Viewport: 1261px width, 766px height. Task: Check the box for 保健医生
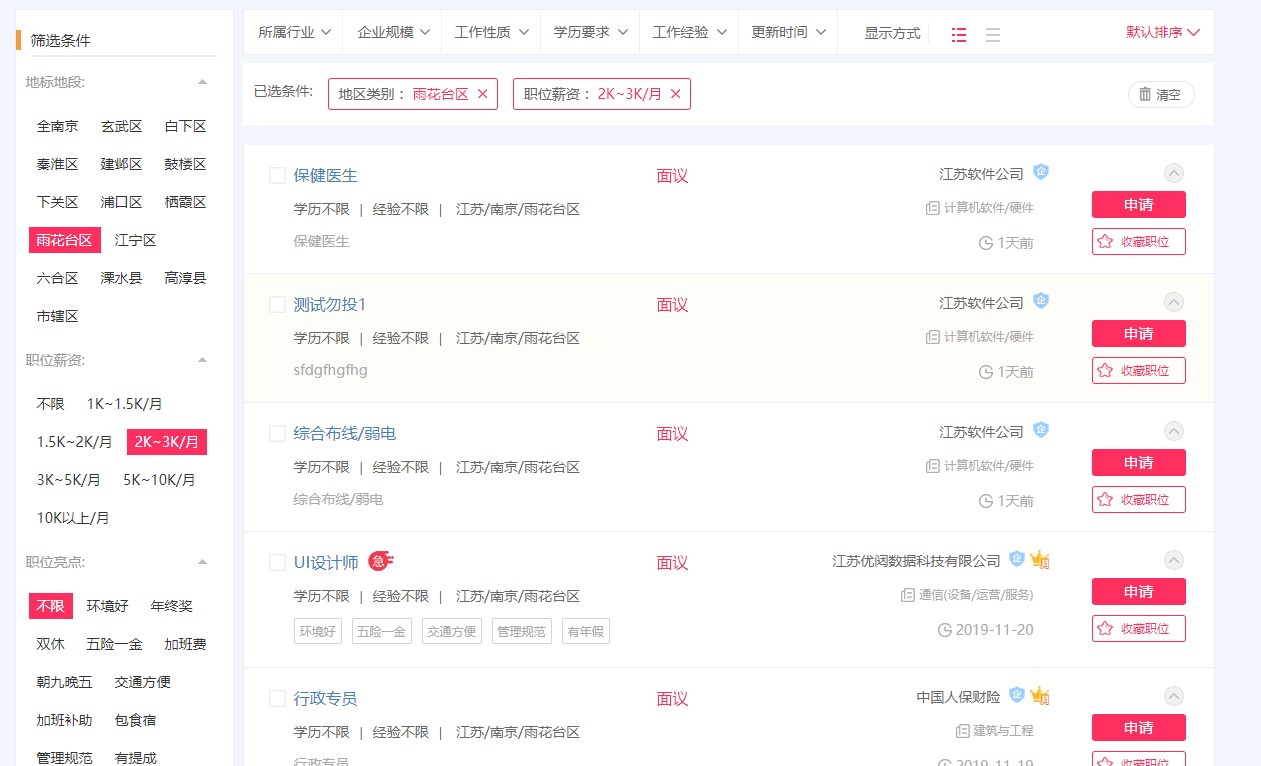[x=278, y=176]
